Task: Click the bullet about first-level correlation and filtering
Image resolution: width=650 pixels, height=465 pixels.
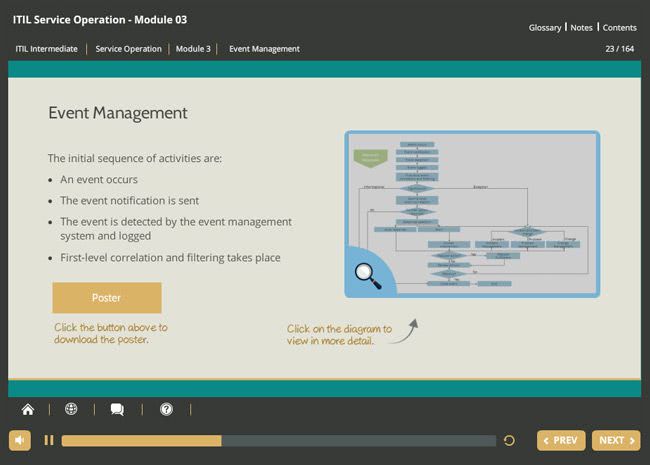Action: coord(170,258)
